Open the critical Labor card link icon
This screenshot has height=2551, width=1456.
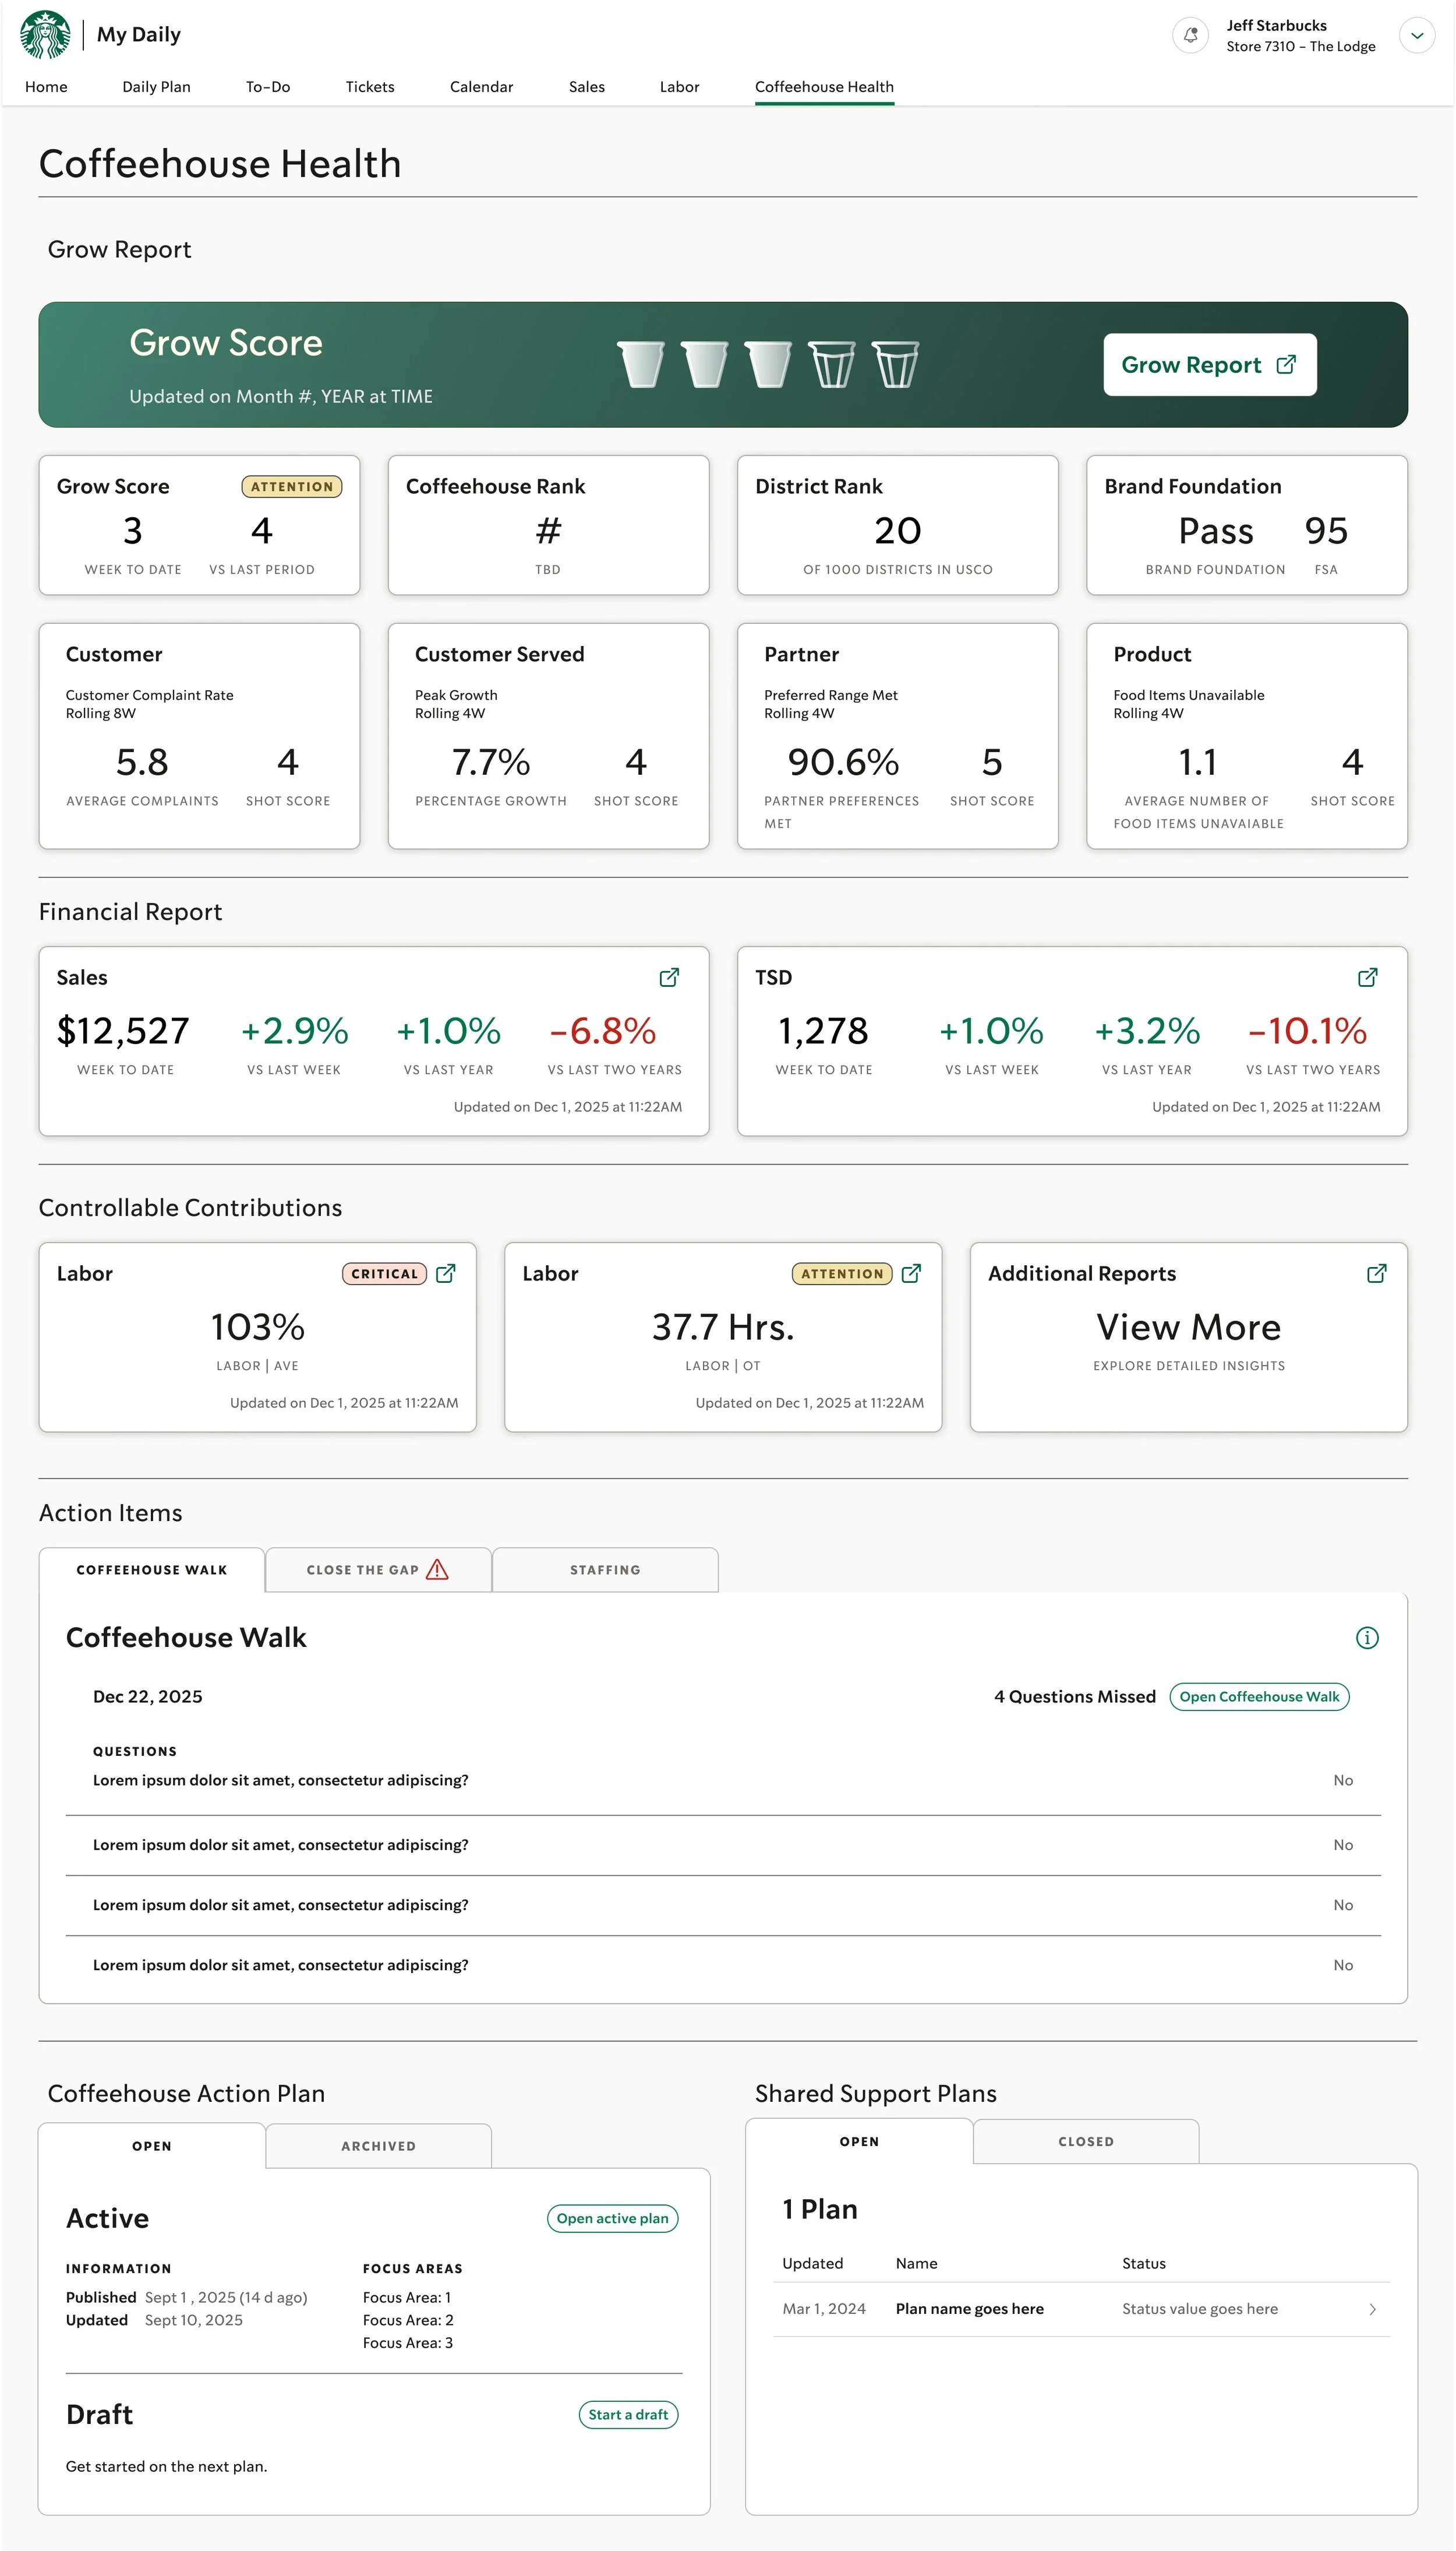click(446, 1273)
